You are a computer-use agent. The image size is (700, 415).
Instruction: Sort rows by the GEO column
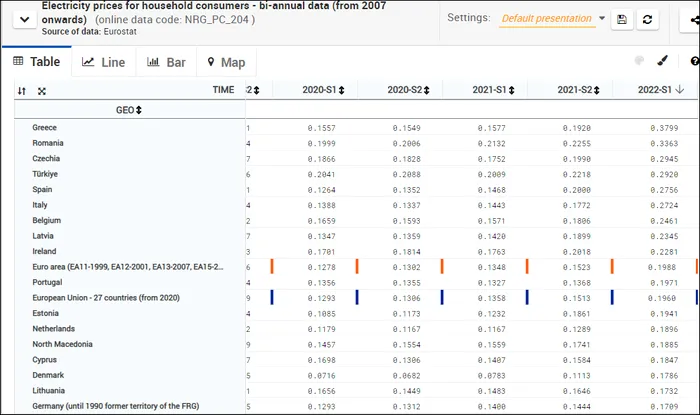tap(139, 110)
